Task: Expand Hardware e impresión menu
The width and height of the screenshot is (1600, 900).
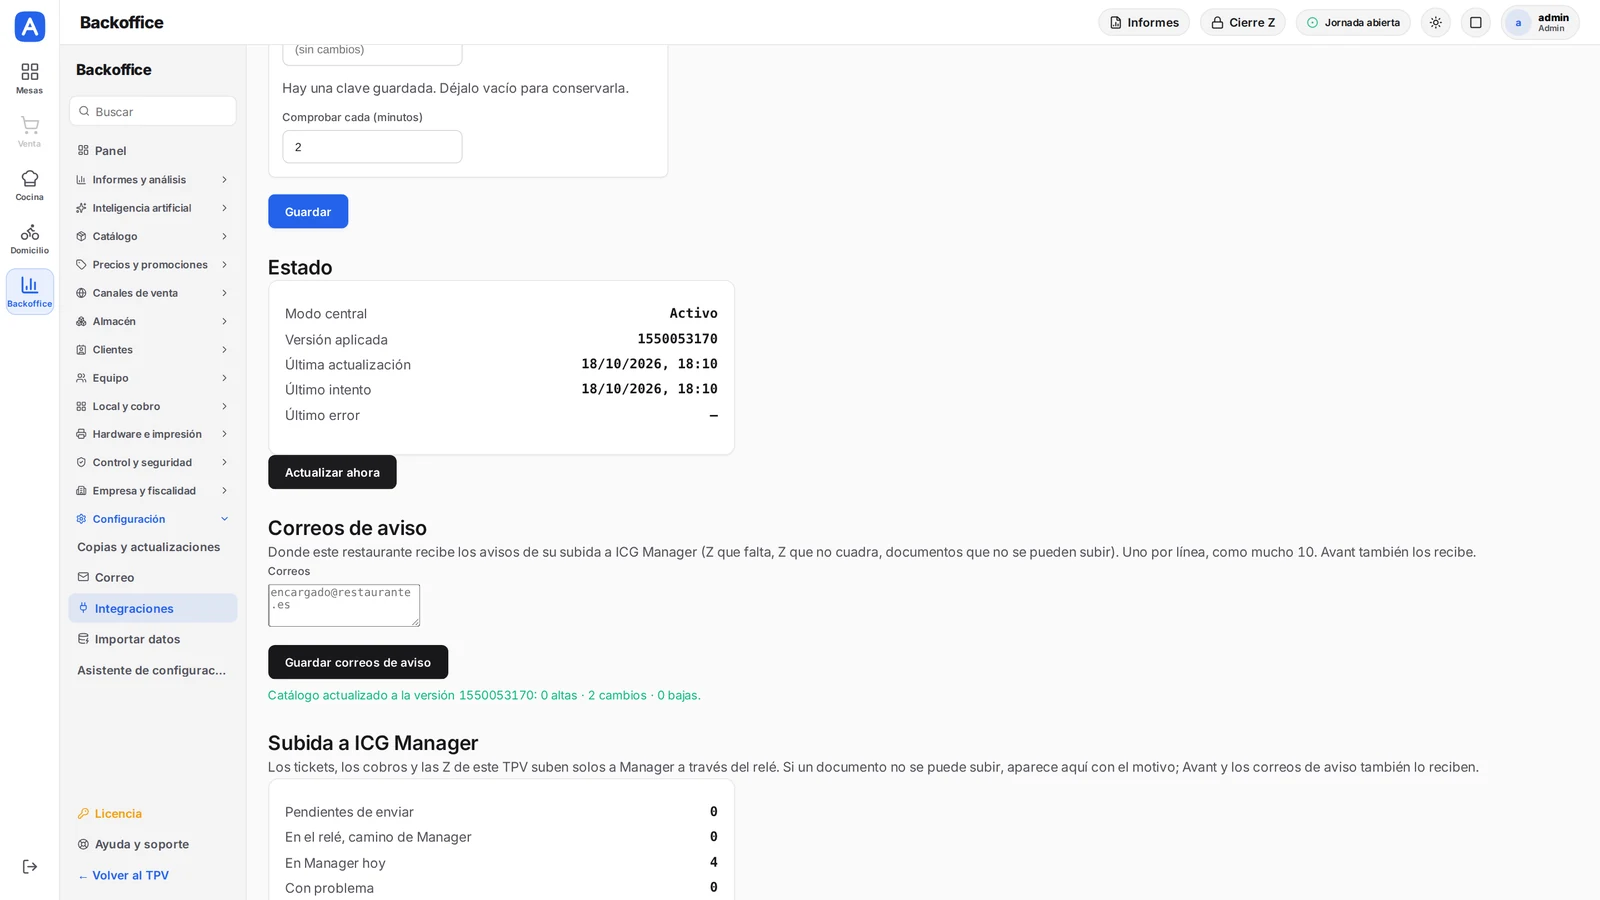Action: coord(153,434)
